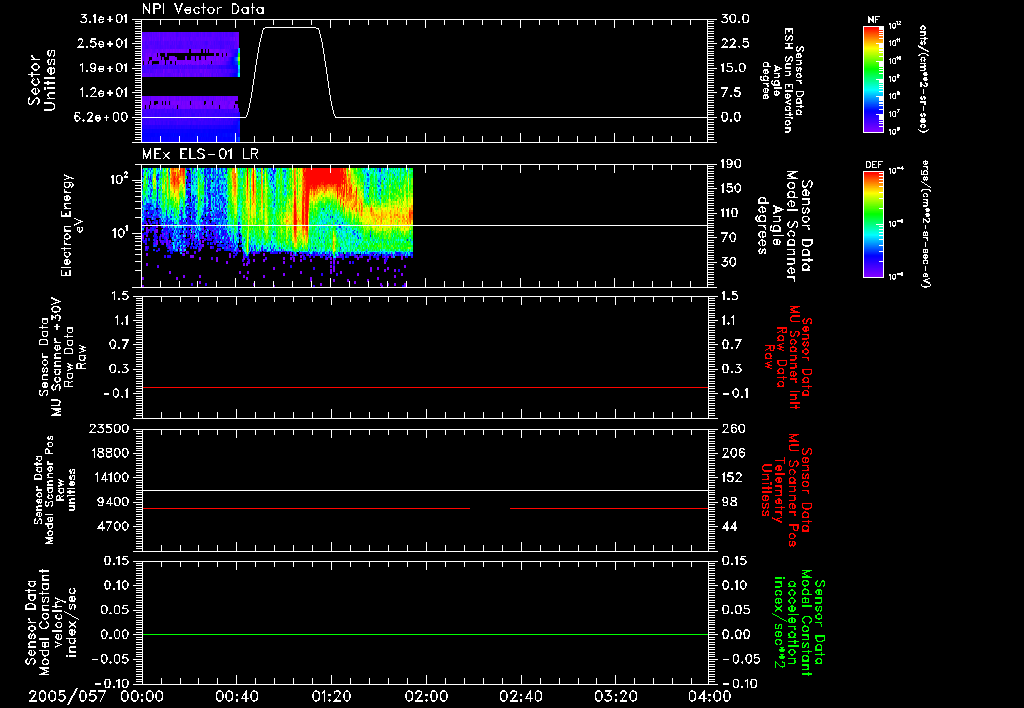1024x708 pixels.
Task: Click the 22.5 degree tick label
Action: pos(735,43)
